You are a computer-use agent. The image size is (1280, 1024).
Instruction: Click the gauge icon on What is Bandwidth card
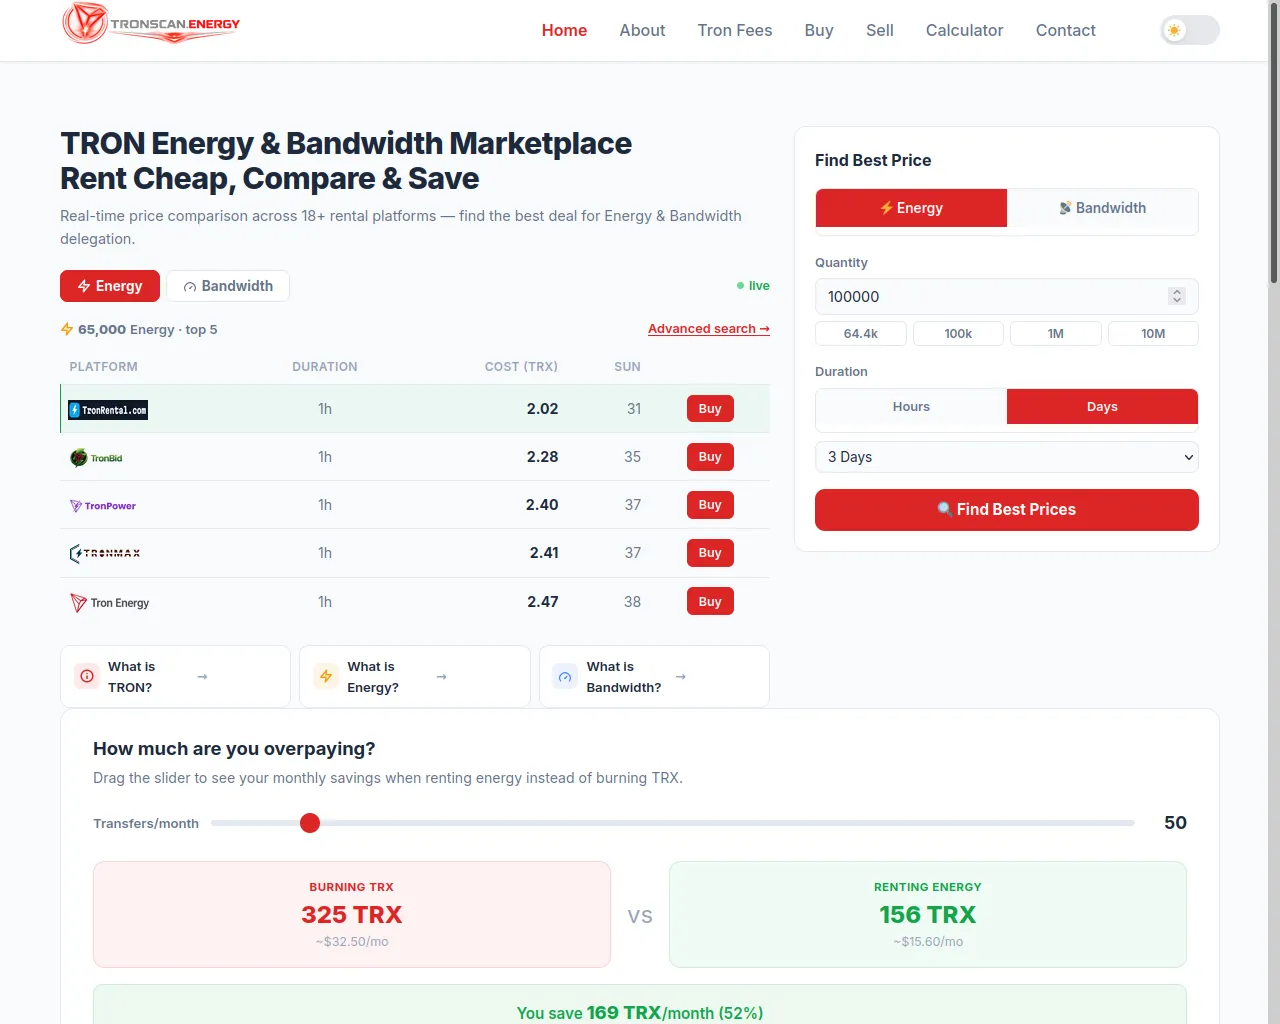click(x=565, y=677)
